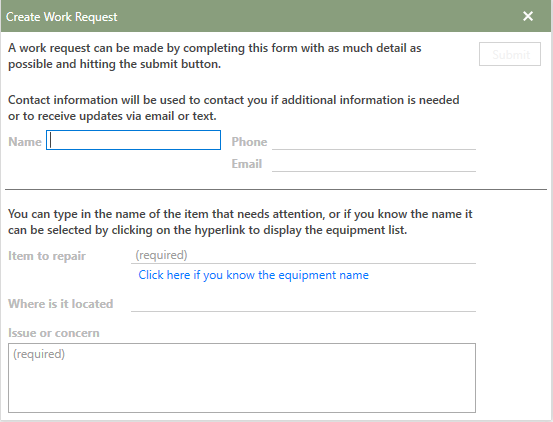The height and width of the screenshot is (422, 553).
Task: Click the equipment list hyperlink instruction paragraph
Action: [240, 222]
